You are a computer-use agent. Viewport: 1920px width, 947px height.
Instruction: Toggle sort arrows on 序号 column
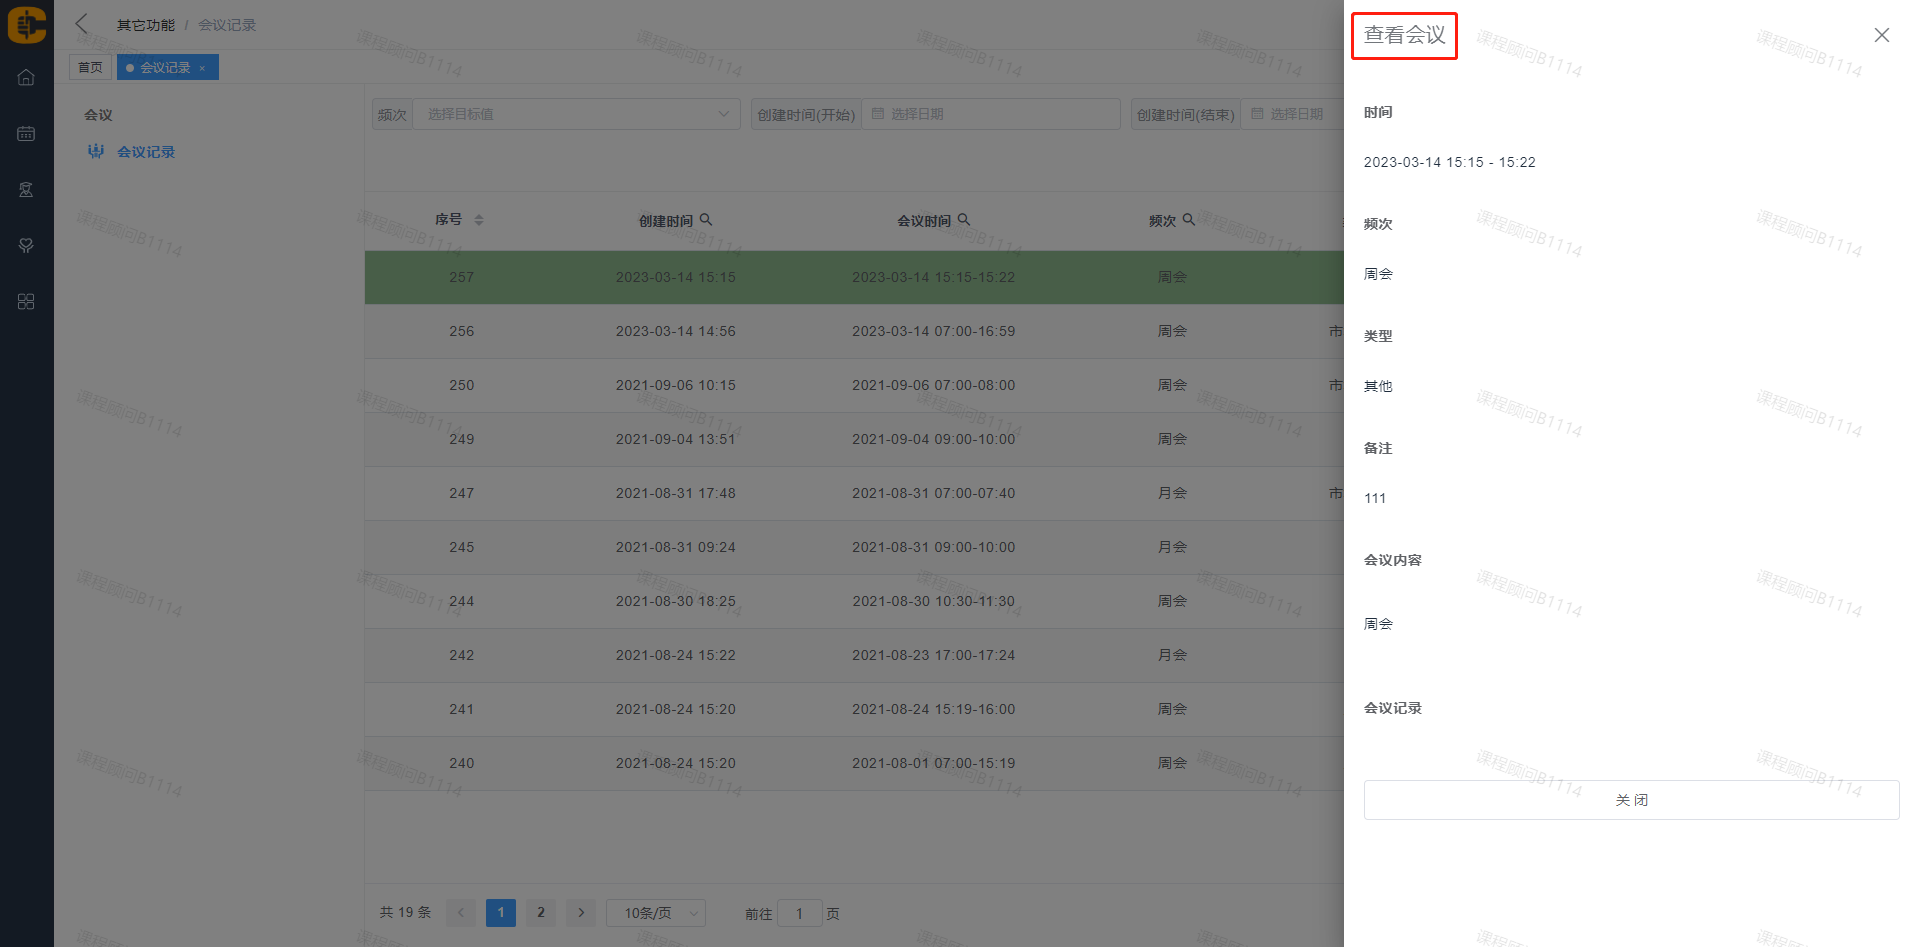coord(479,220)
